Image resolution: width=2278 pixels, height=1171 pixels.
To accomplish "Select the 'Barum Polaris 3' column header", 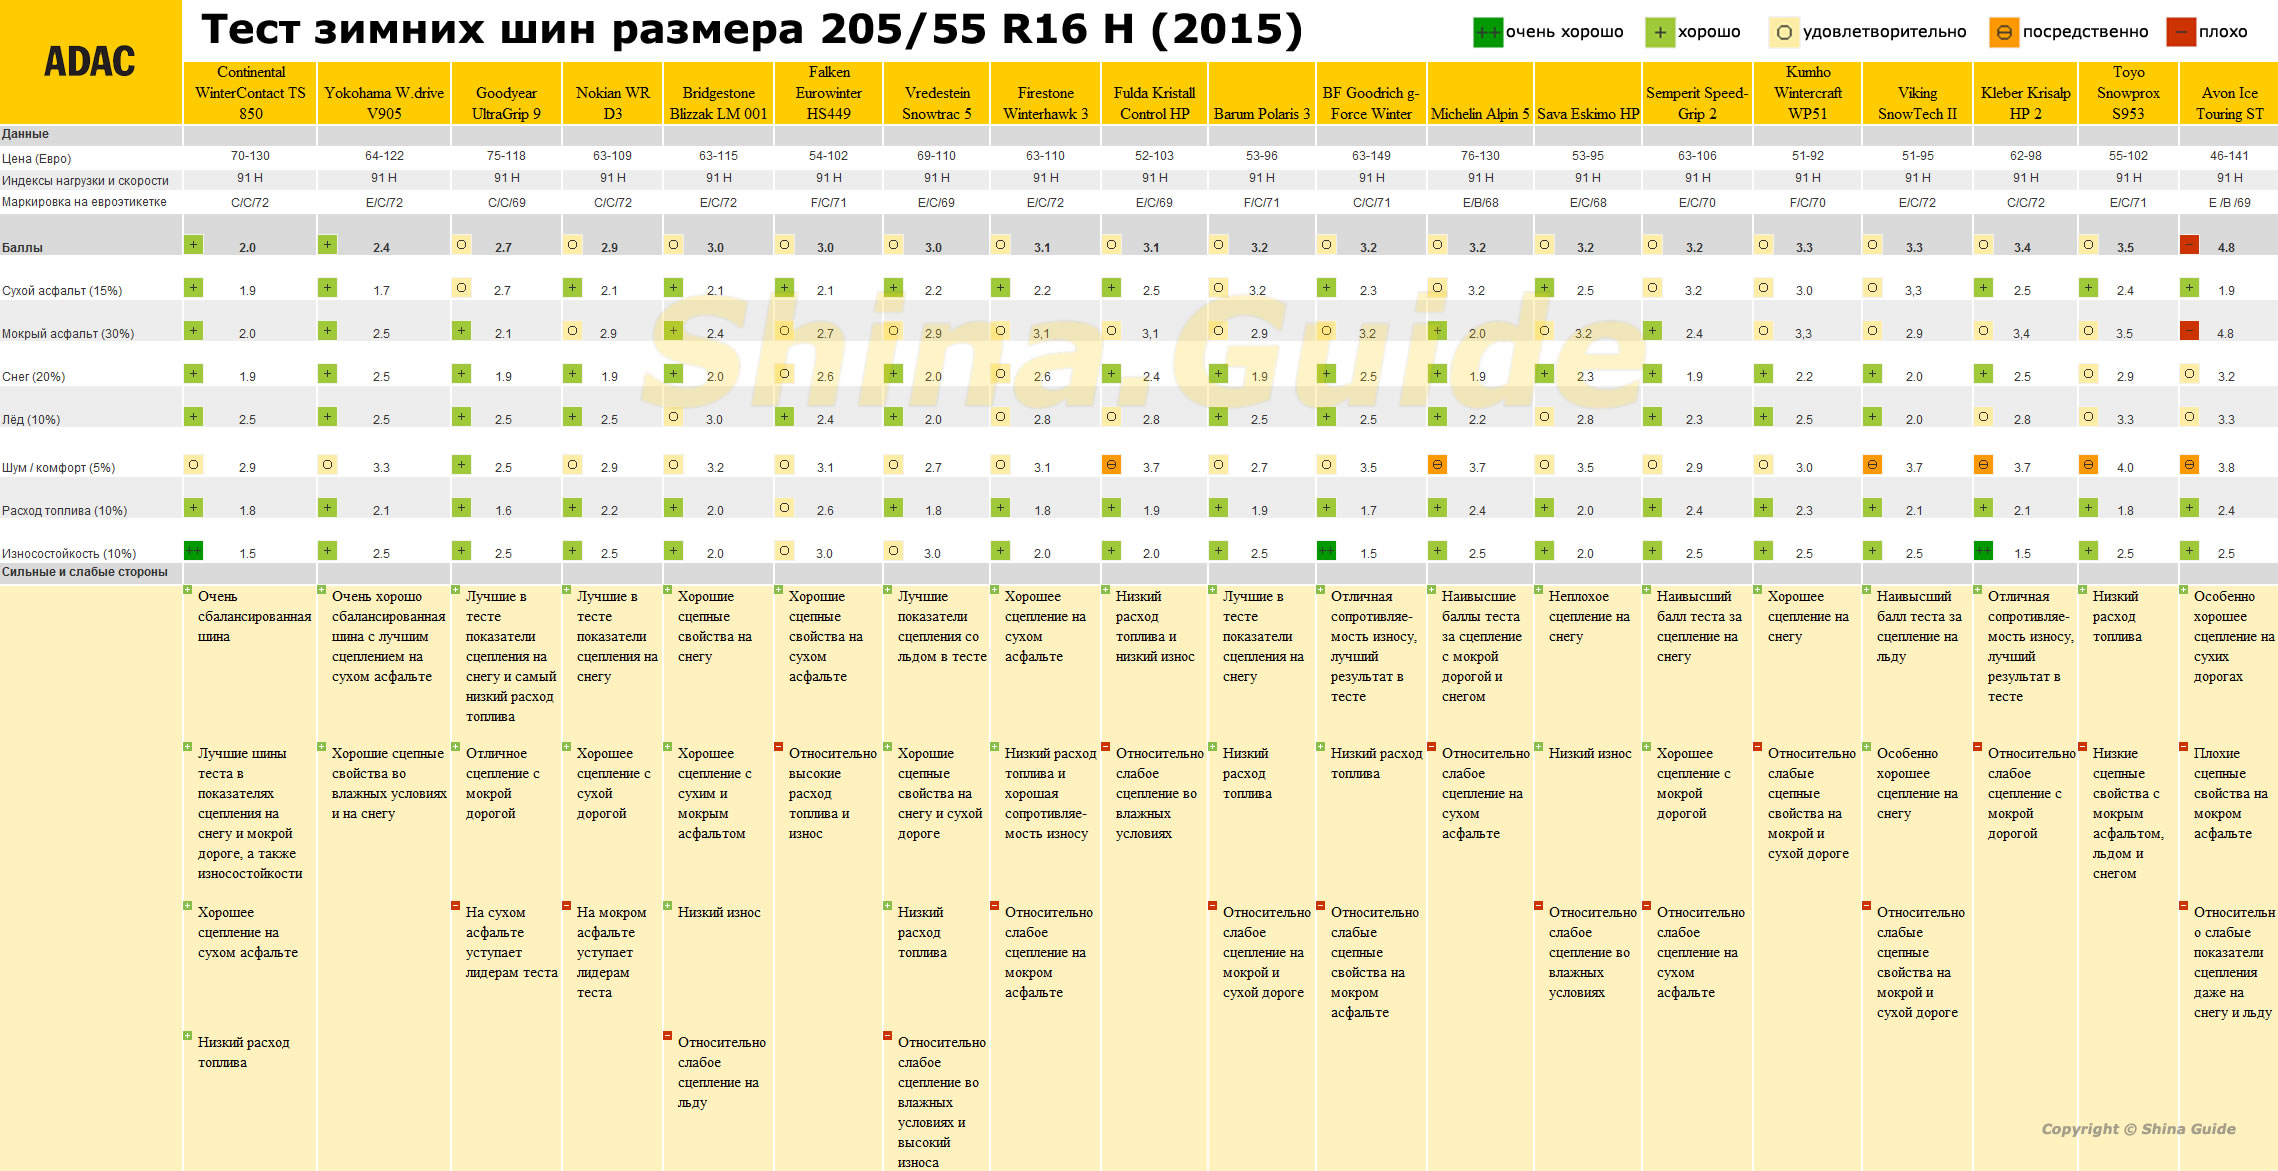I will [x=1261, y=93].
